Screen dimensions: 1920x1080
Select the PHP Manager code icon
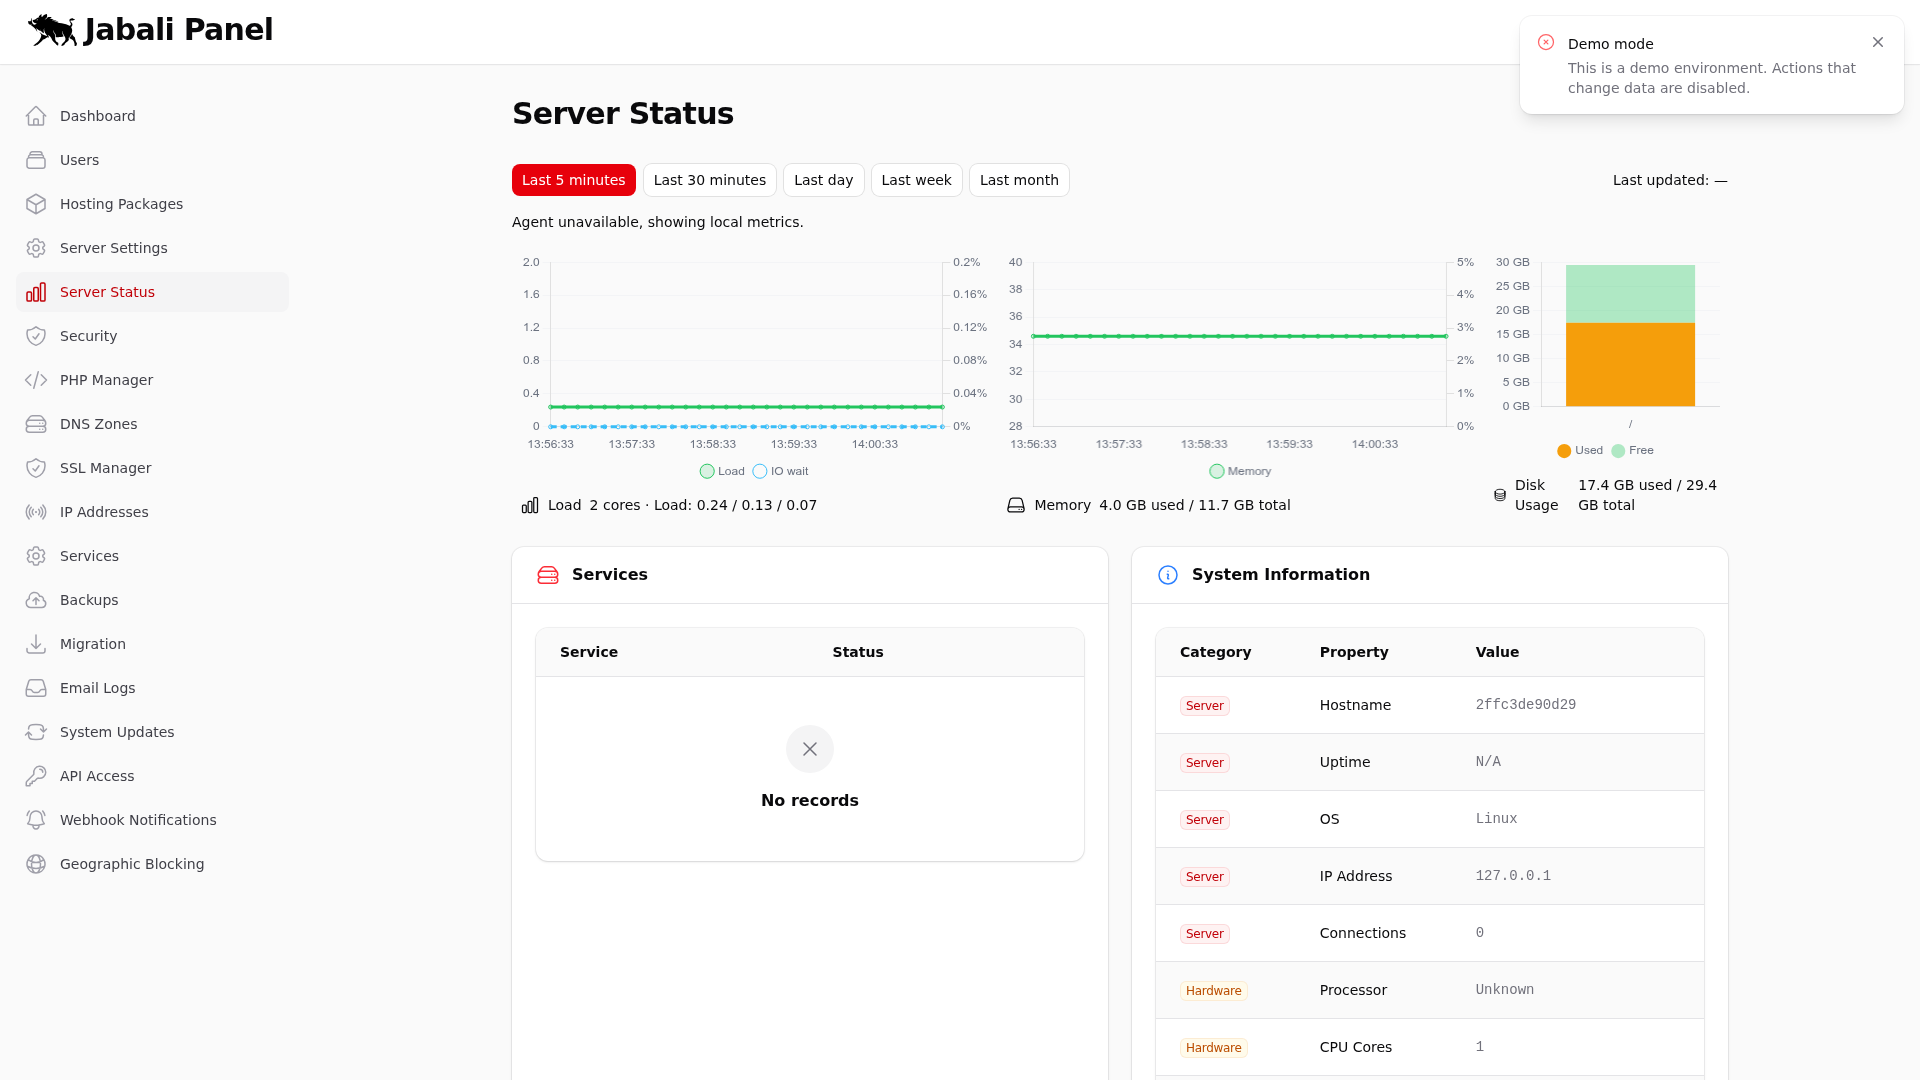[x=36, y=380]
